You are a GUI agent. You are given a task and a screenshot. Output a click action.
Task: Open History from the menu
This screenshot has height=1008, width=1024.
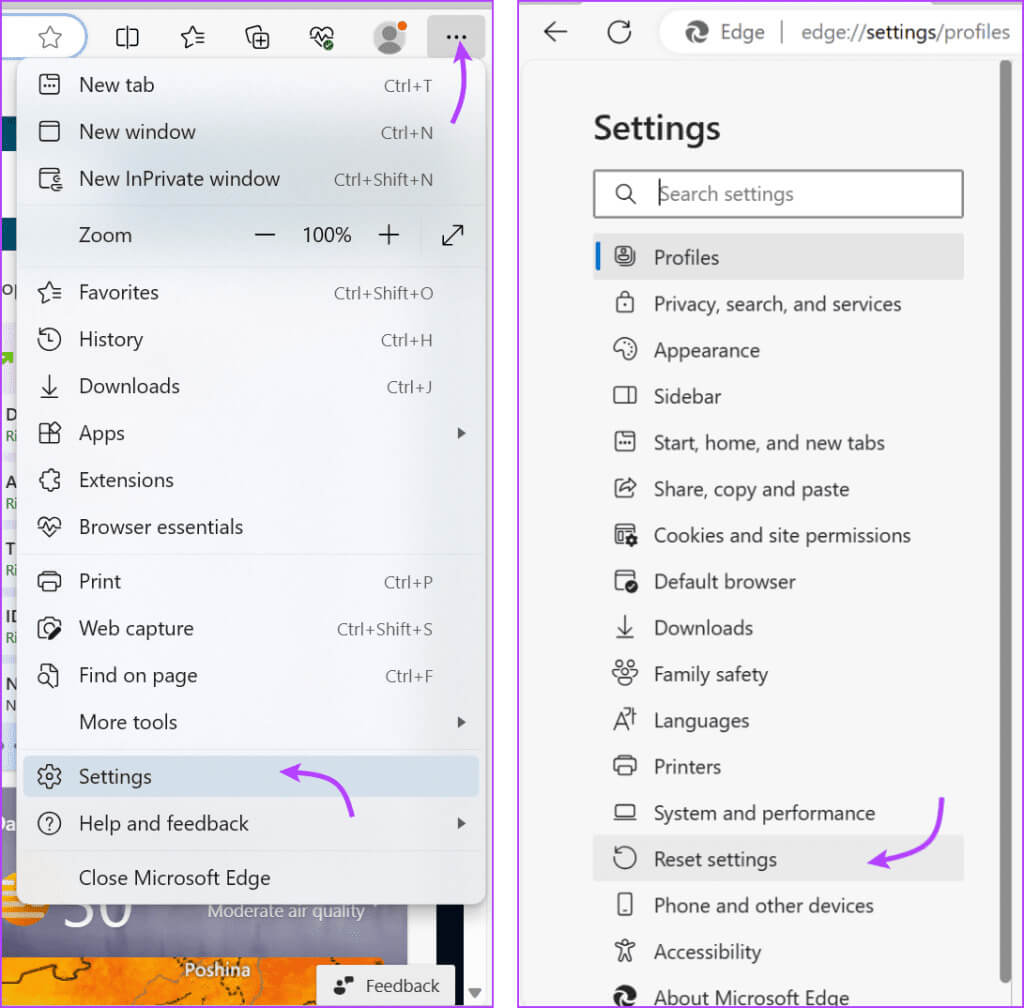[251, 339]
